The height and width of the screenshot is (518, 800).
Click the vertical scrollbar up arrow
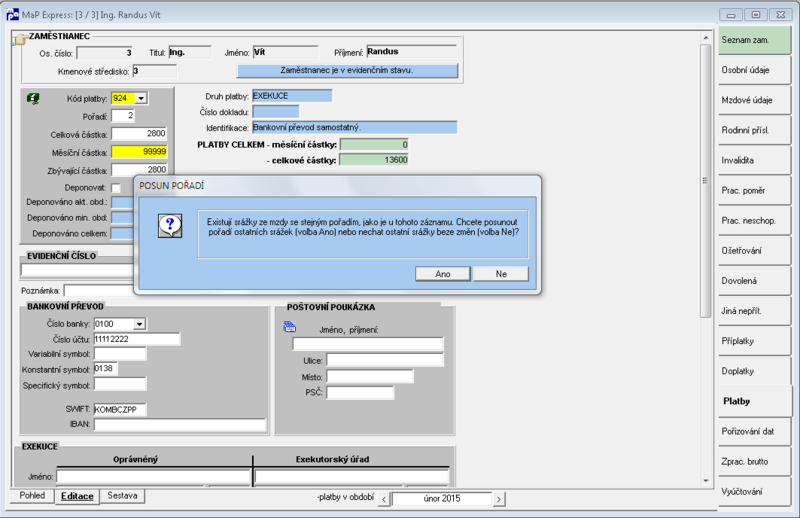tap(706, 38)
